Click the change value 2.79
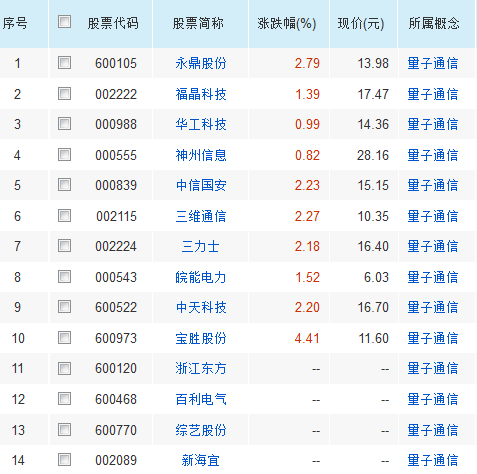Image resolution: width=477 pixels, height=474 pixels. coord(307,63)
